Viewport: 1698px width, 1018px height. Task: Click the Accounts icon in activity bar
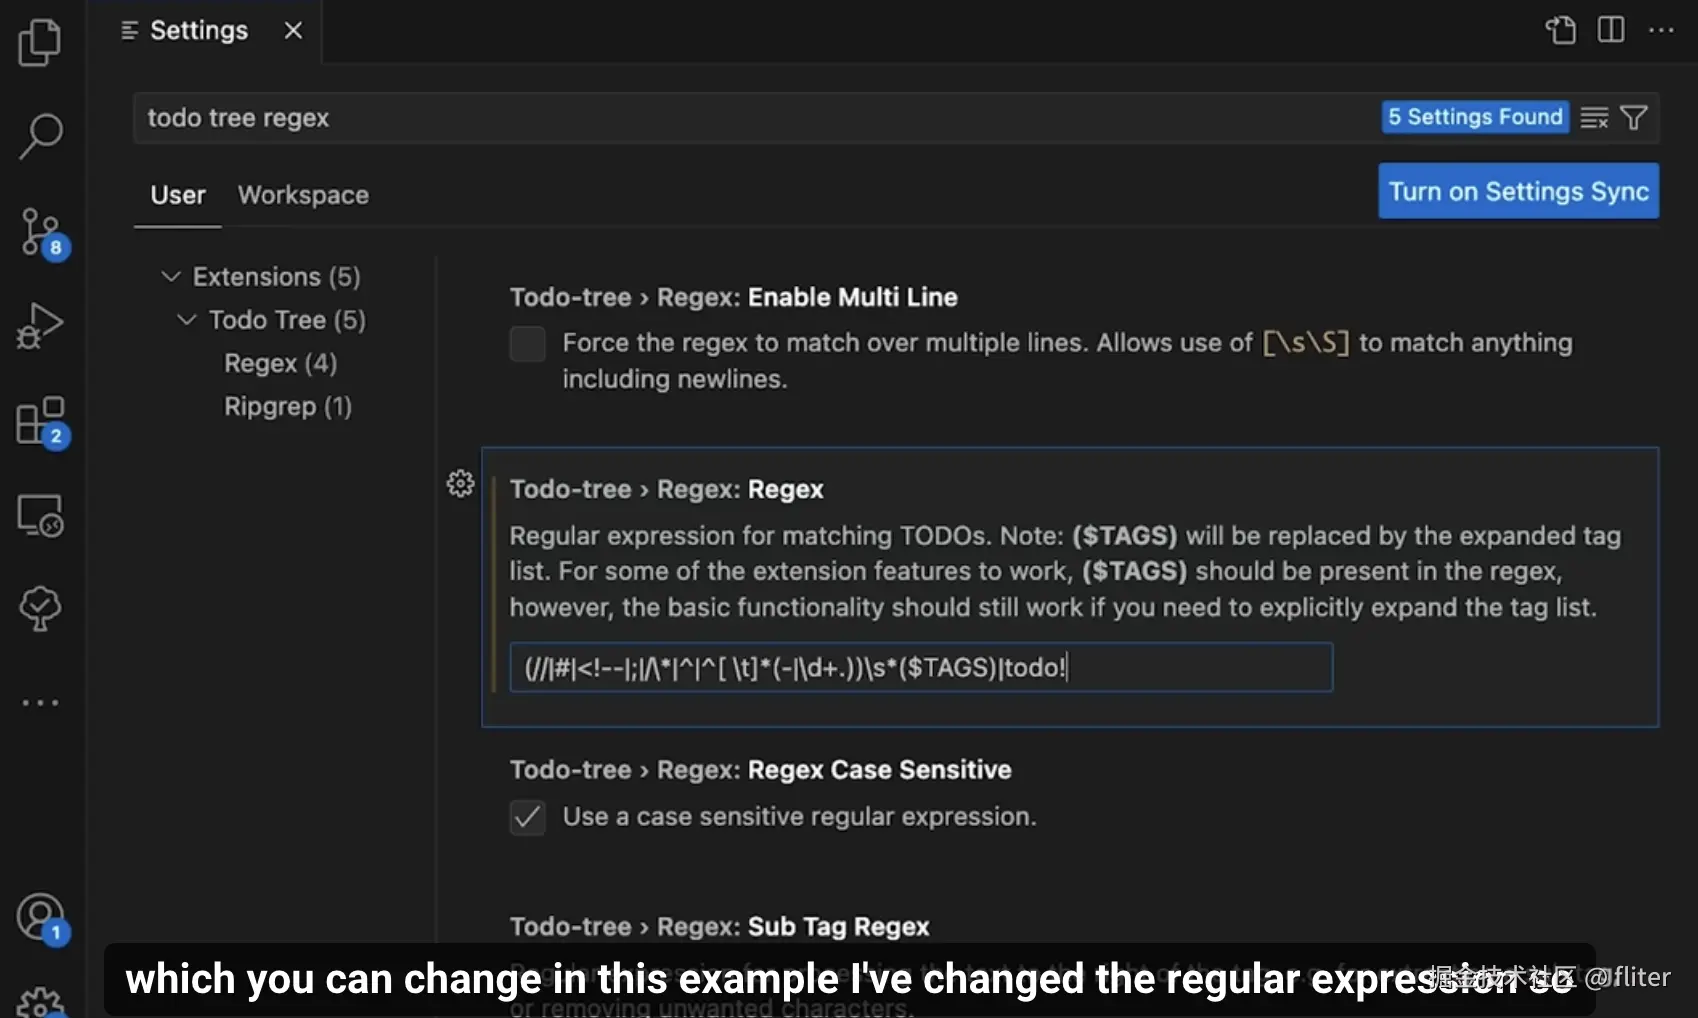(x=40, y=916)
